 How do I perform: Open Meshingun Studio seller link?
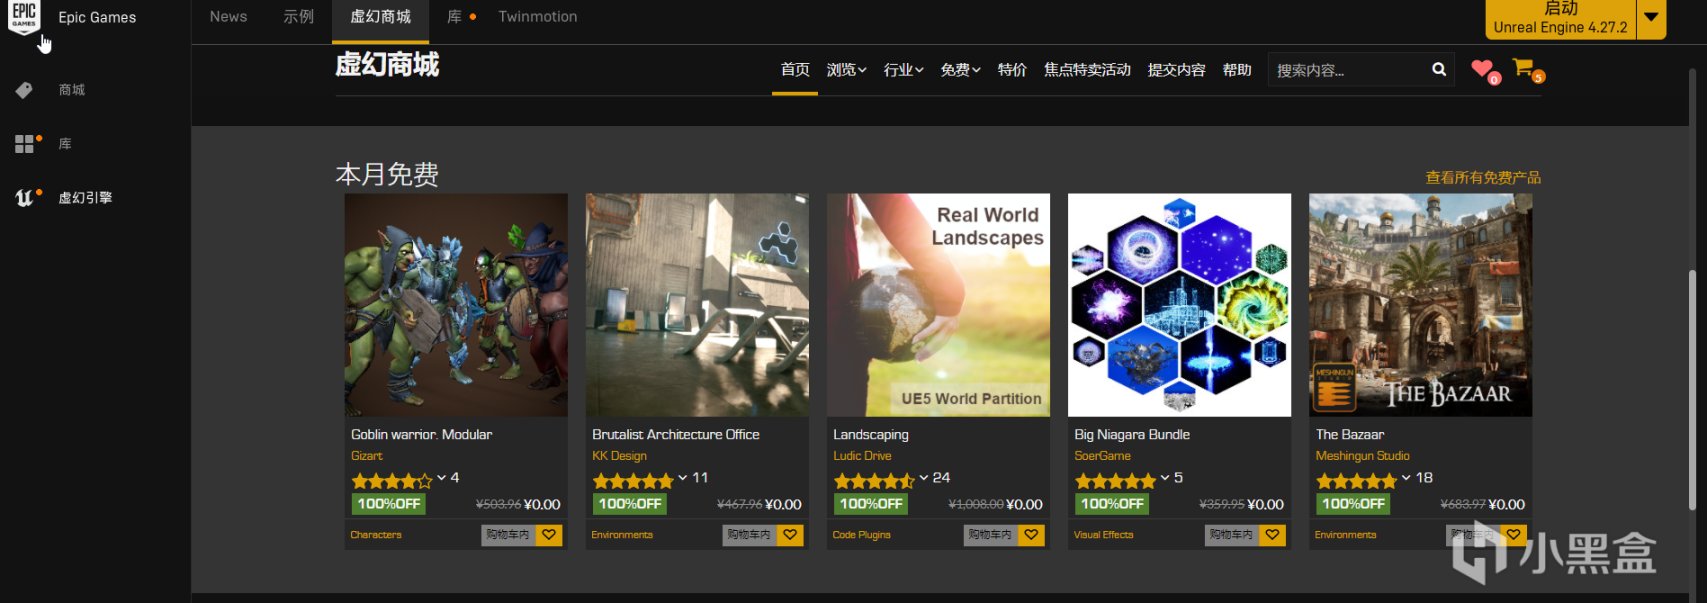tap(1362, 456)
